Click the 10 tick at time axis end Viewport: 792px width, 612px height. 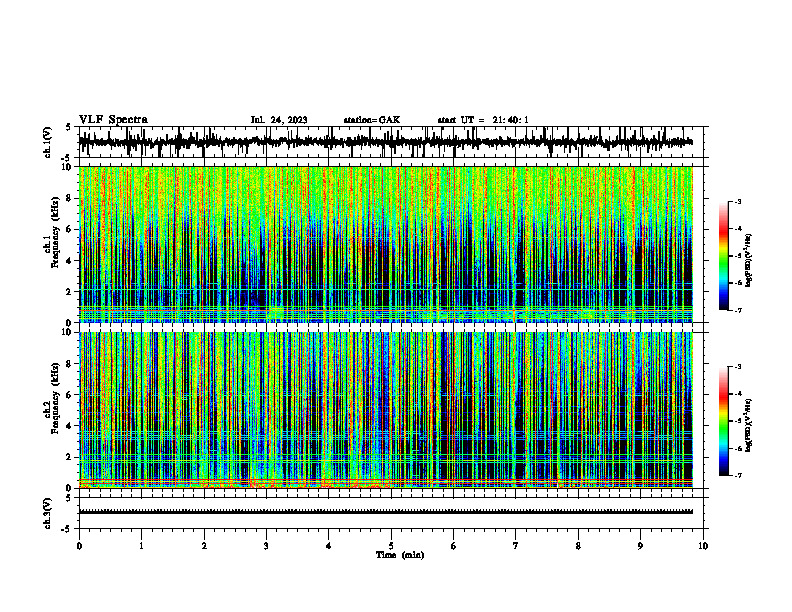[x=703, y=546]
